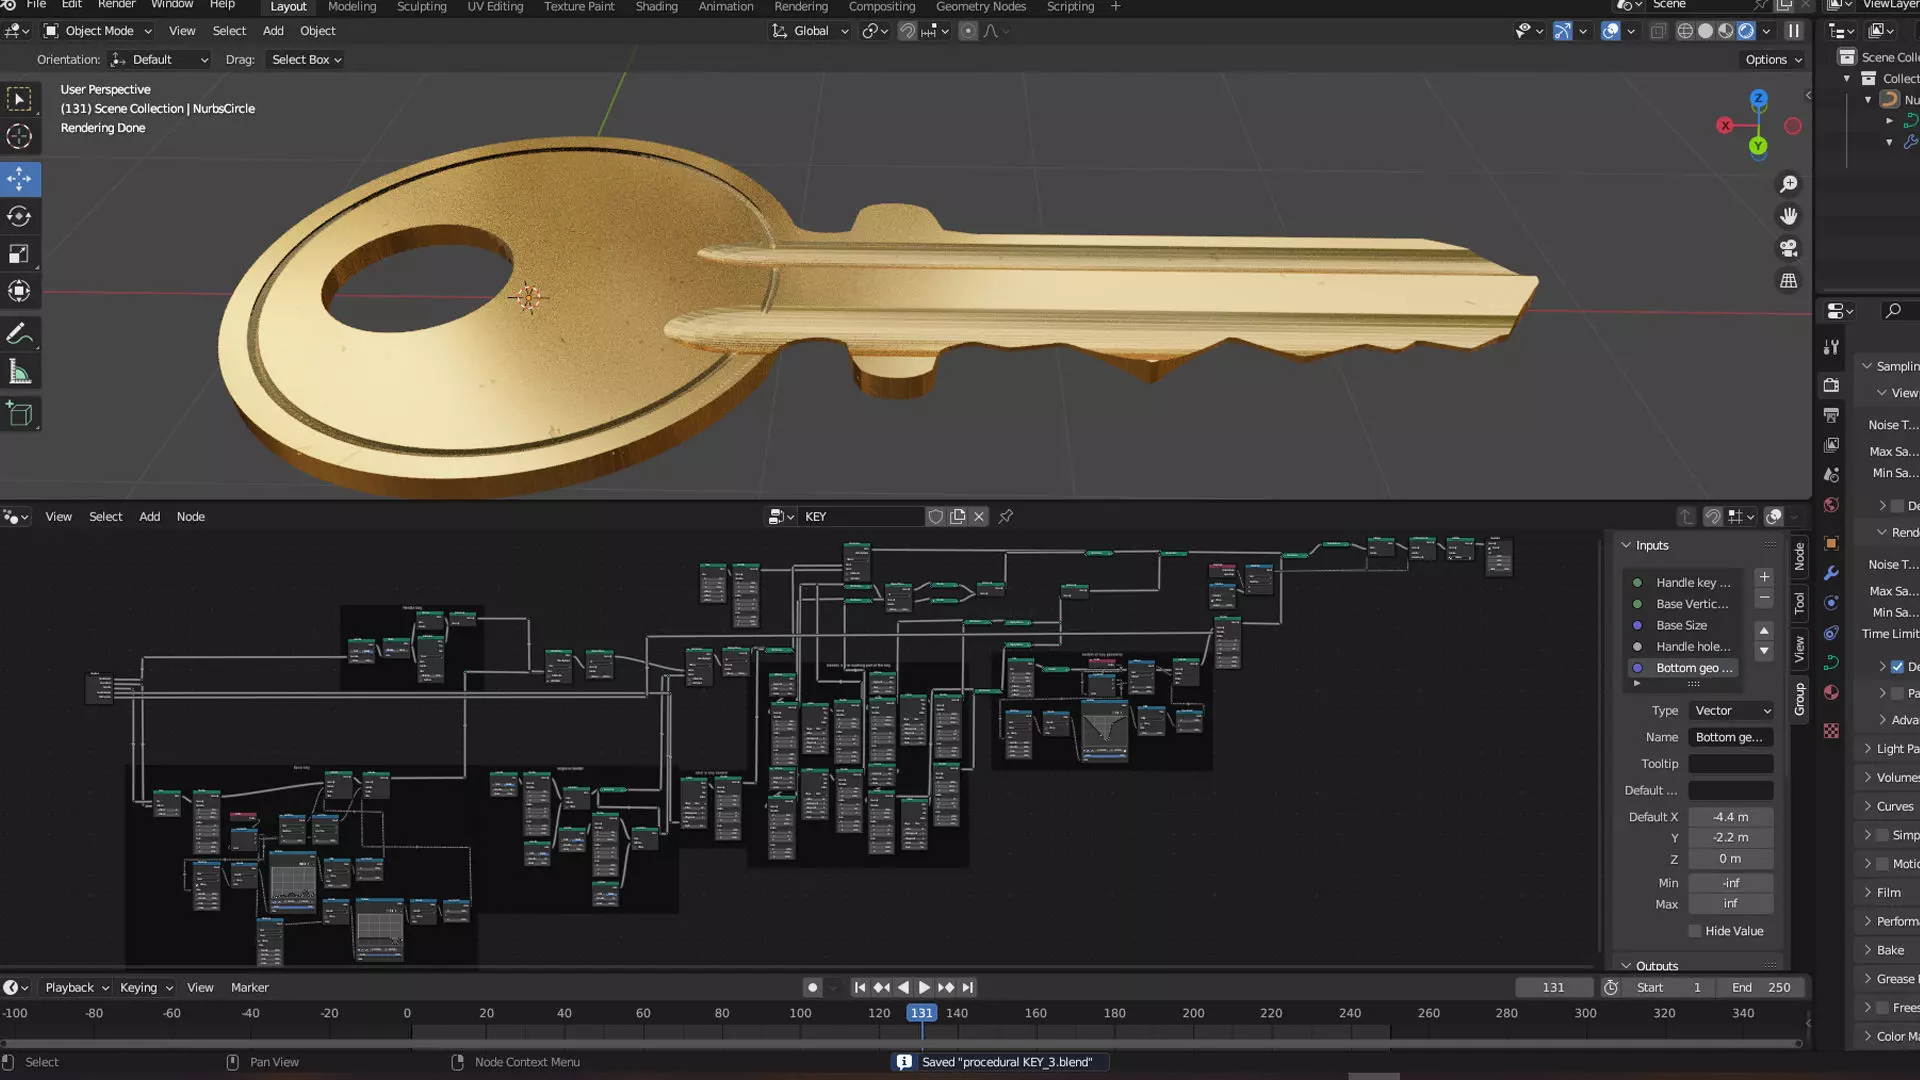This screenshot has height=1080, width=1920.
Task: Add a new group input socket
Action: [x=1764, y=578]
